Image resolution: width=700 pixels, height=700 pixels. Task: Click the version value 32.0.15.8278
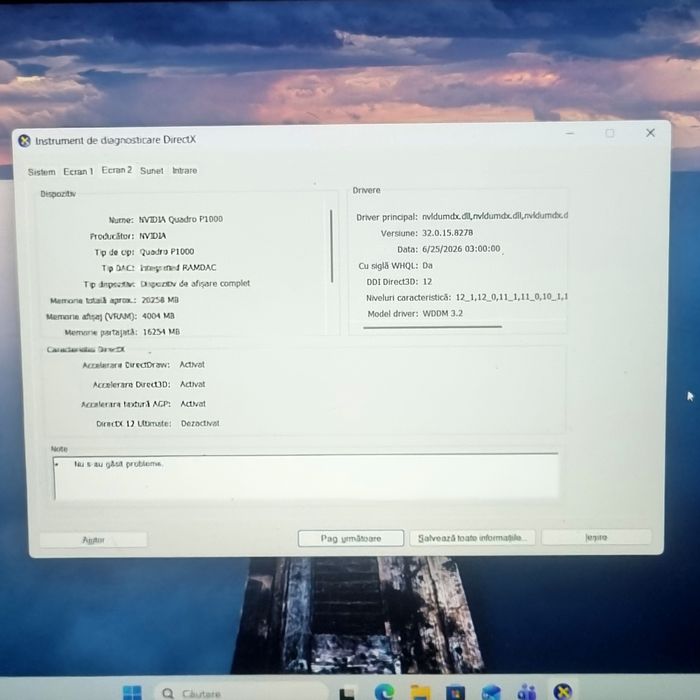coord(447,233)
